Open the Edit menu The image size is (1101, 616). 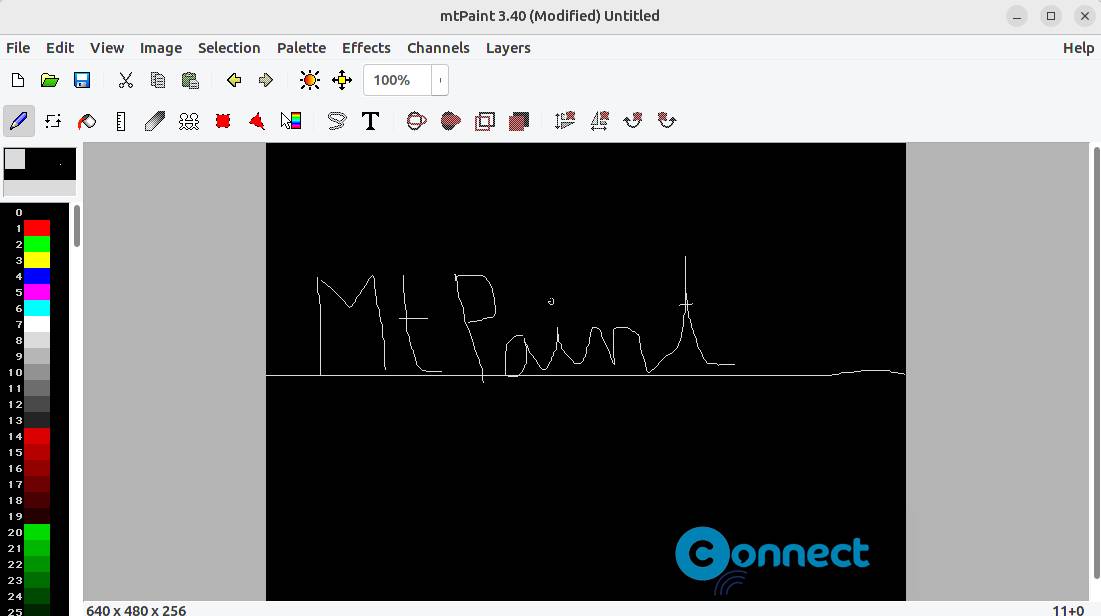point(60,48)
